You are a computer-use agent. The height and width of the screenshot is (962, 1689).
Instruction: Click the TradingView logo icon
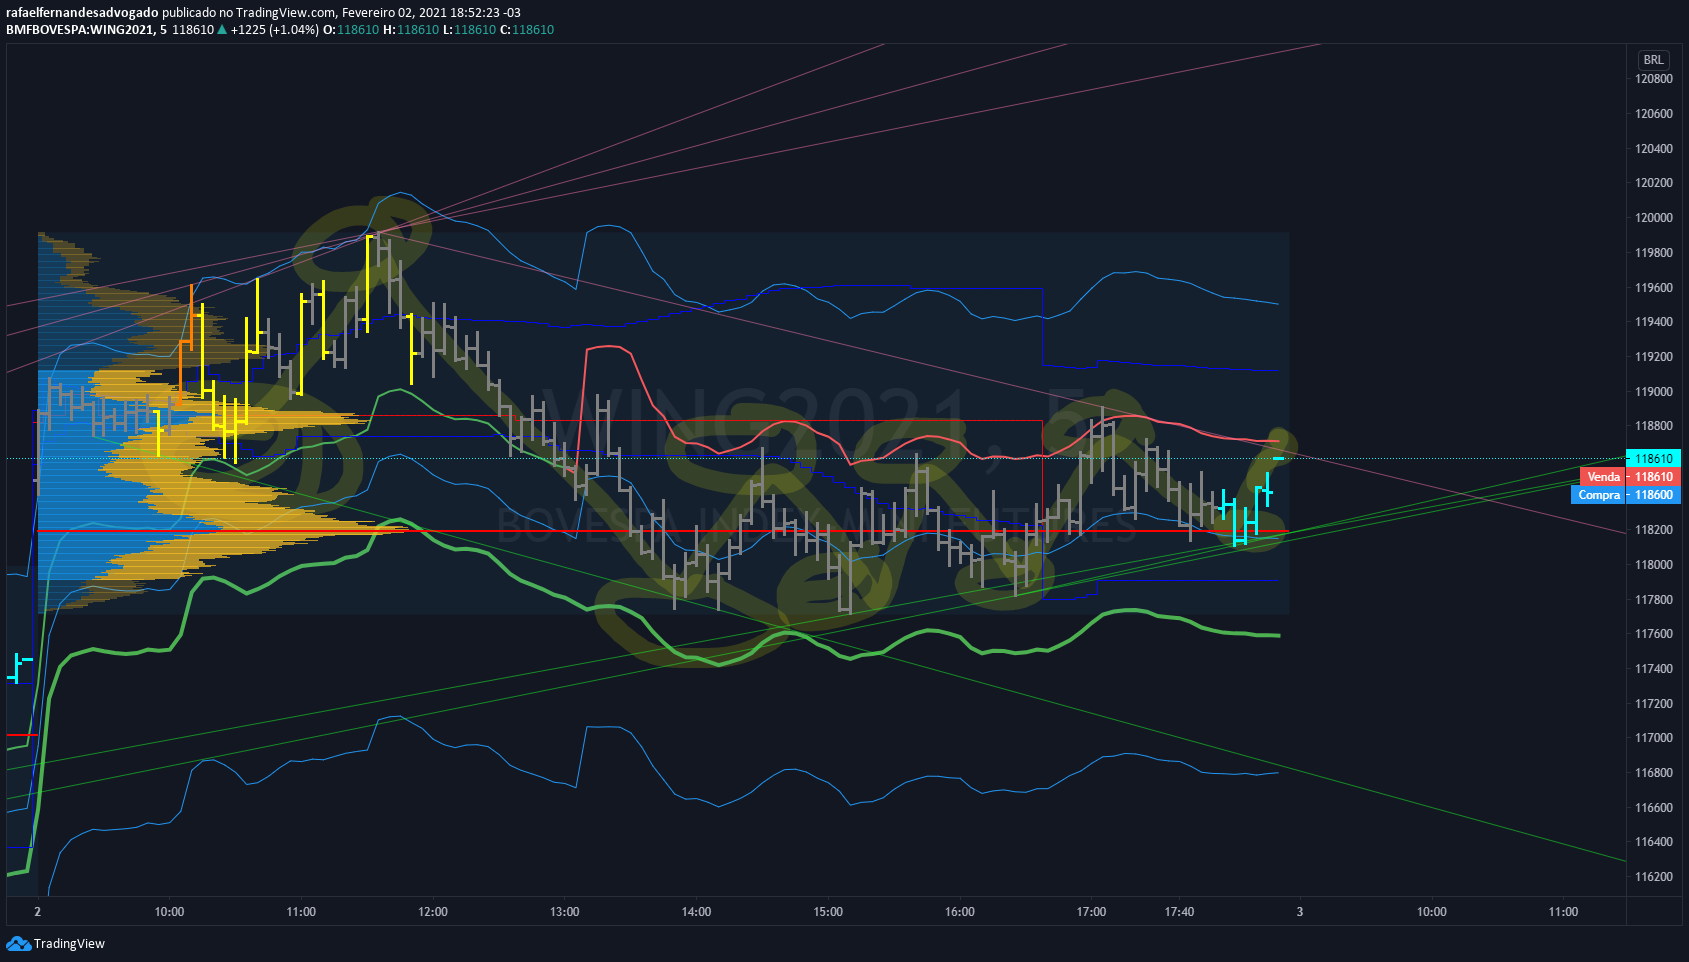18,943
